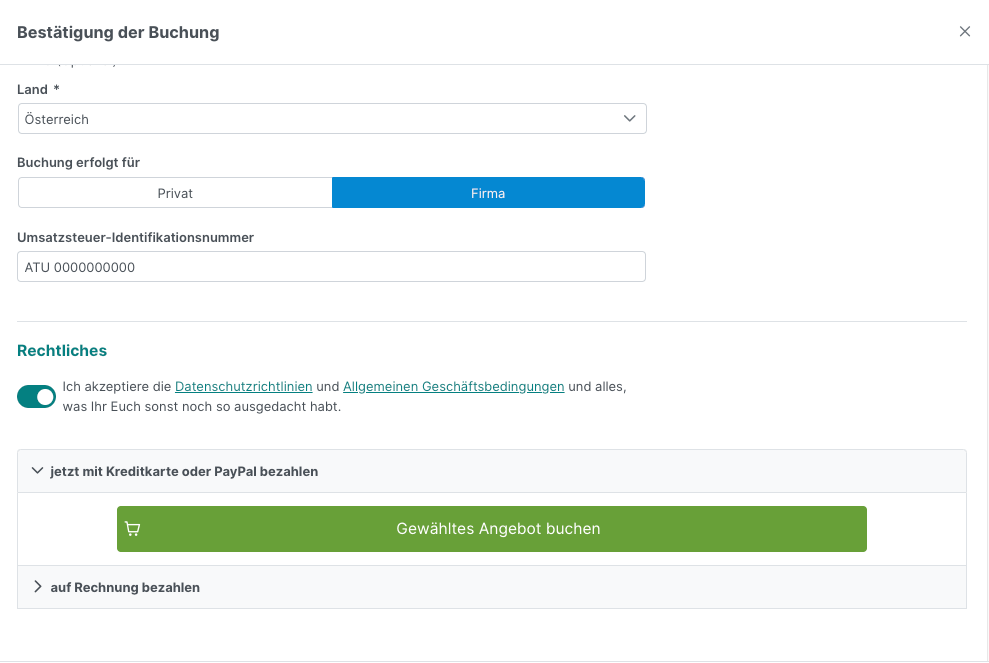The width and height of the screenshot is (989, 663).
Task: Disable the Rechtliches acceptance switch
Action: click(36, 396)
